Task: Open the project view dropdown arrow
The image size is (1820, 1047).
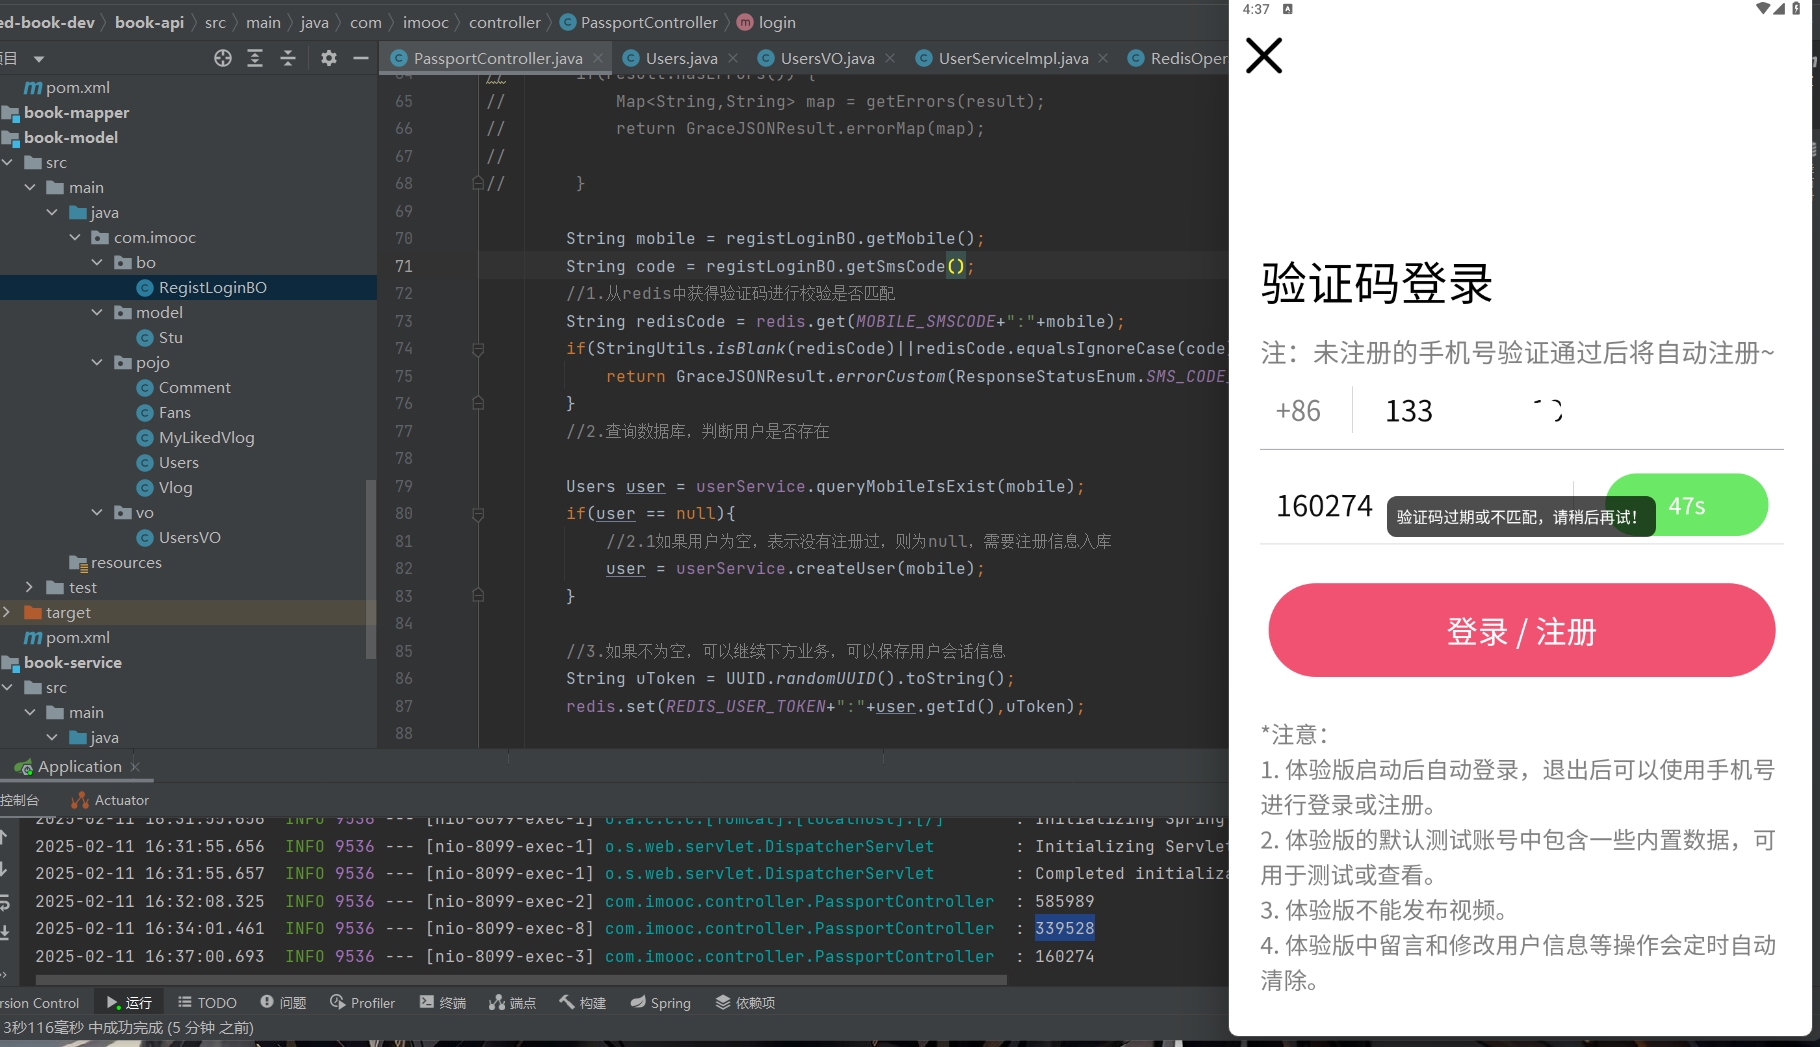Action: (39, 58)
